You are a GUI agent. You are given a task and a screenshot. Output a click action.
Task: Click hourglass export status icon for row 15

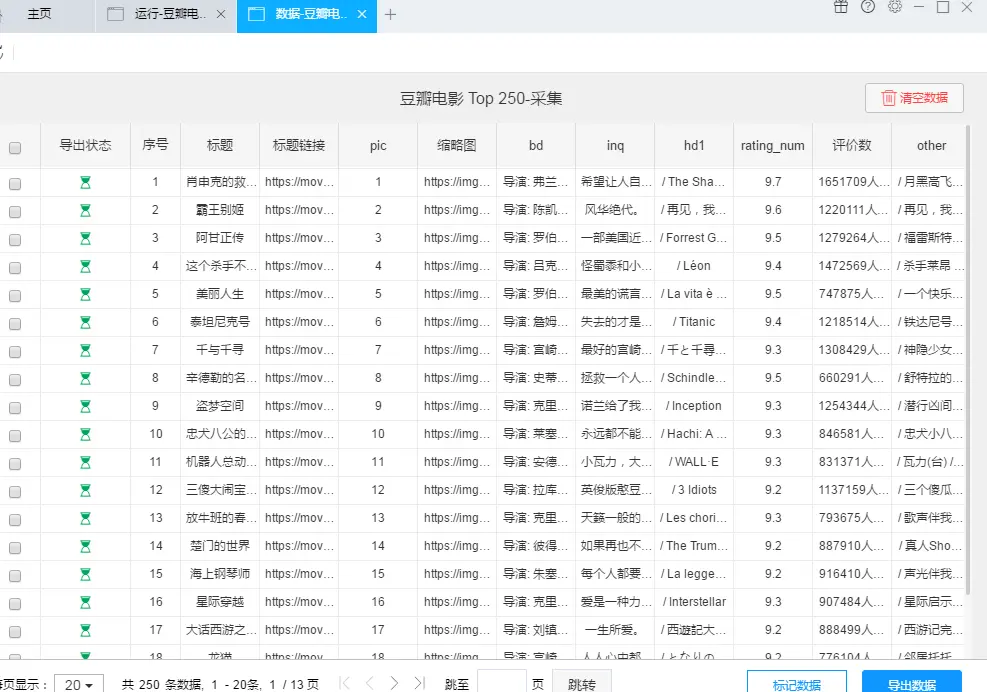click(85, 575)
